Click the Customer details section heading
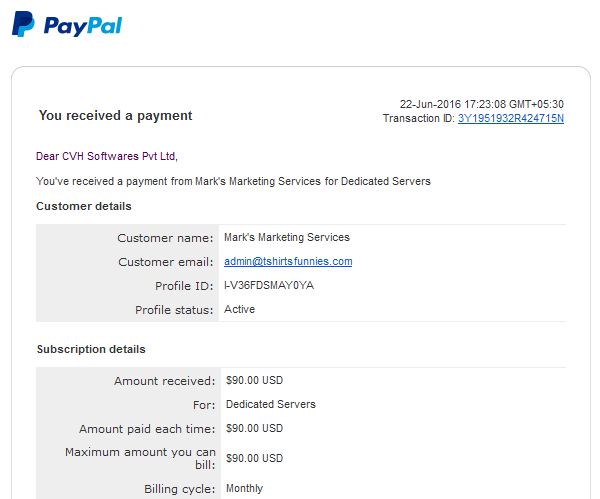Viewport: 600px width, 499px height. point(84,206)
